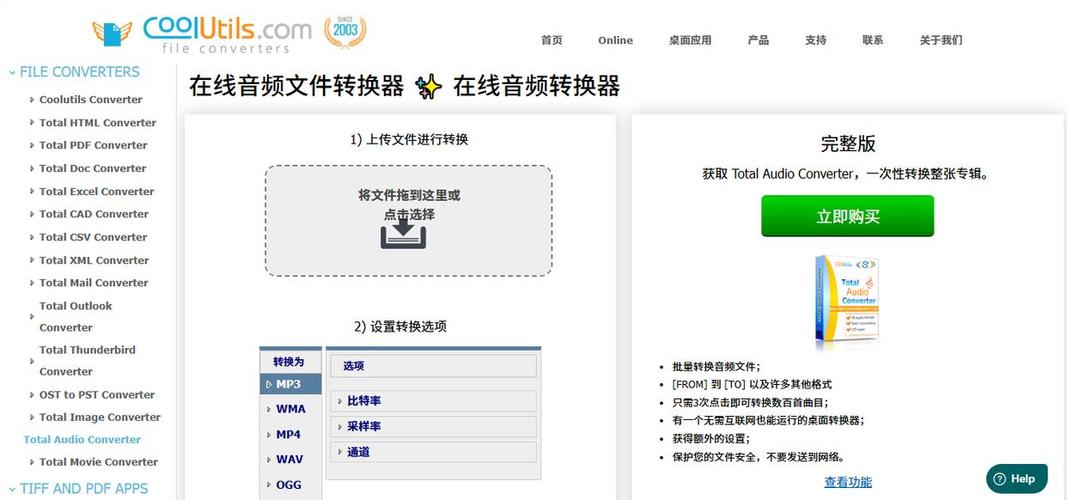Click the CoolUtils winged file logo icon

coord(112,33)
